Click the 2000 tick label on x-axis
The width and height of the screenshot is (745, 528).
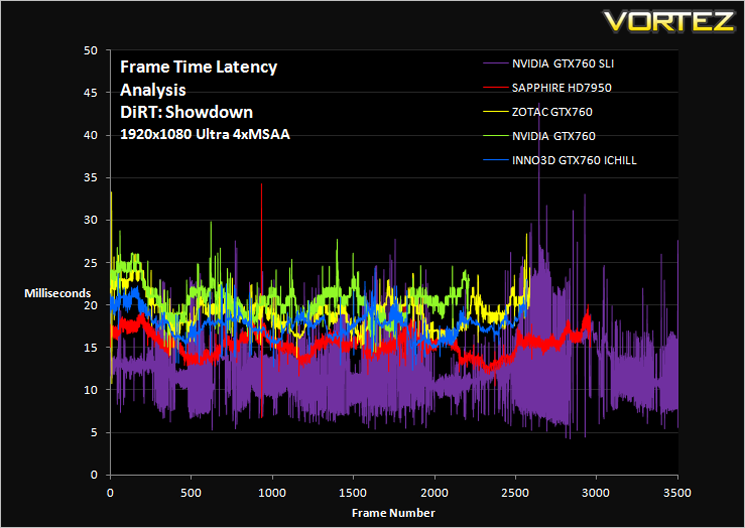point(434,493)
